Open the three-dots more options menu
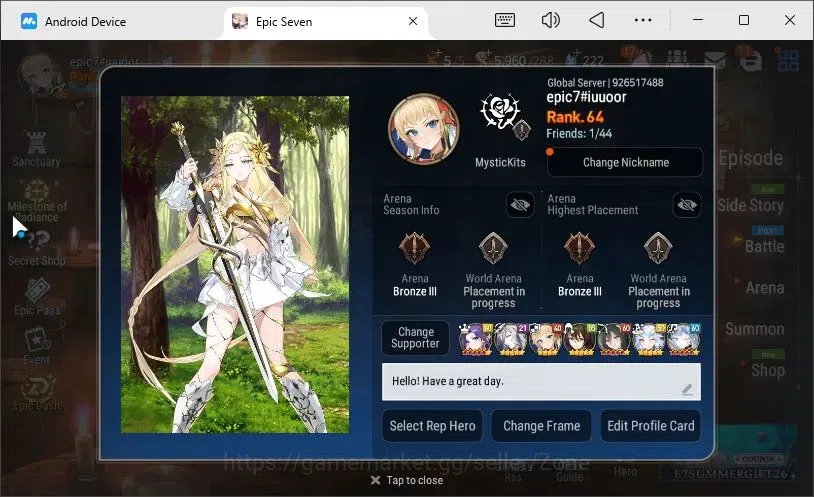Image resolution: width=814 pixels, height=497 pixels. (x=643, y=20)
